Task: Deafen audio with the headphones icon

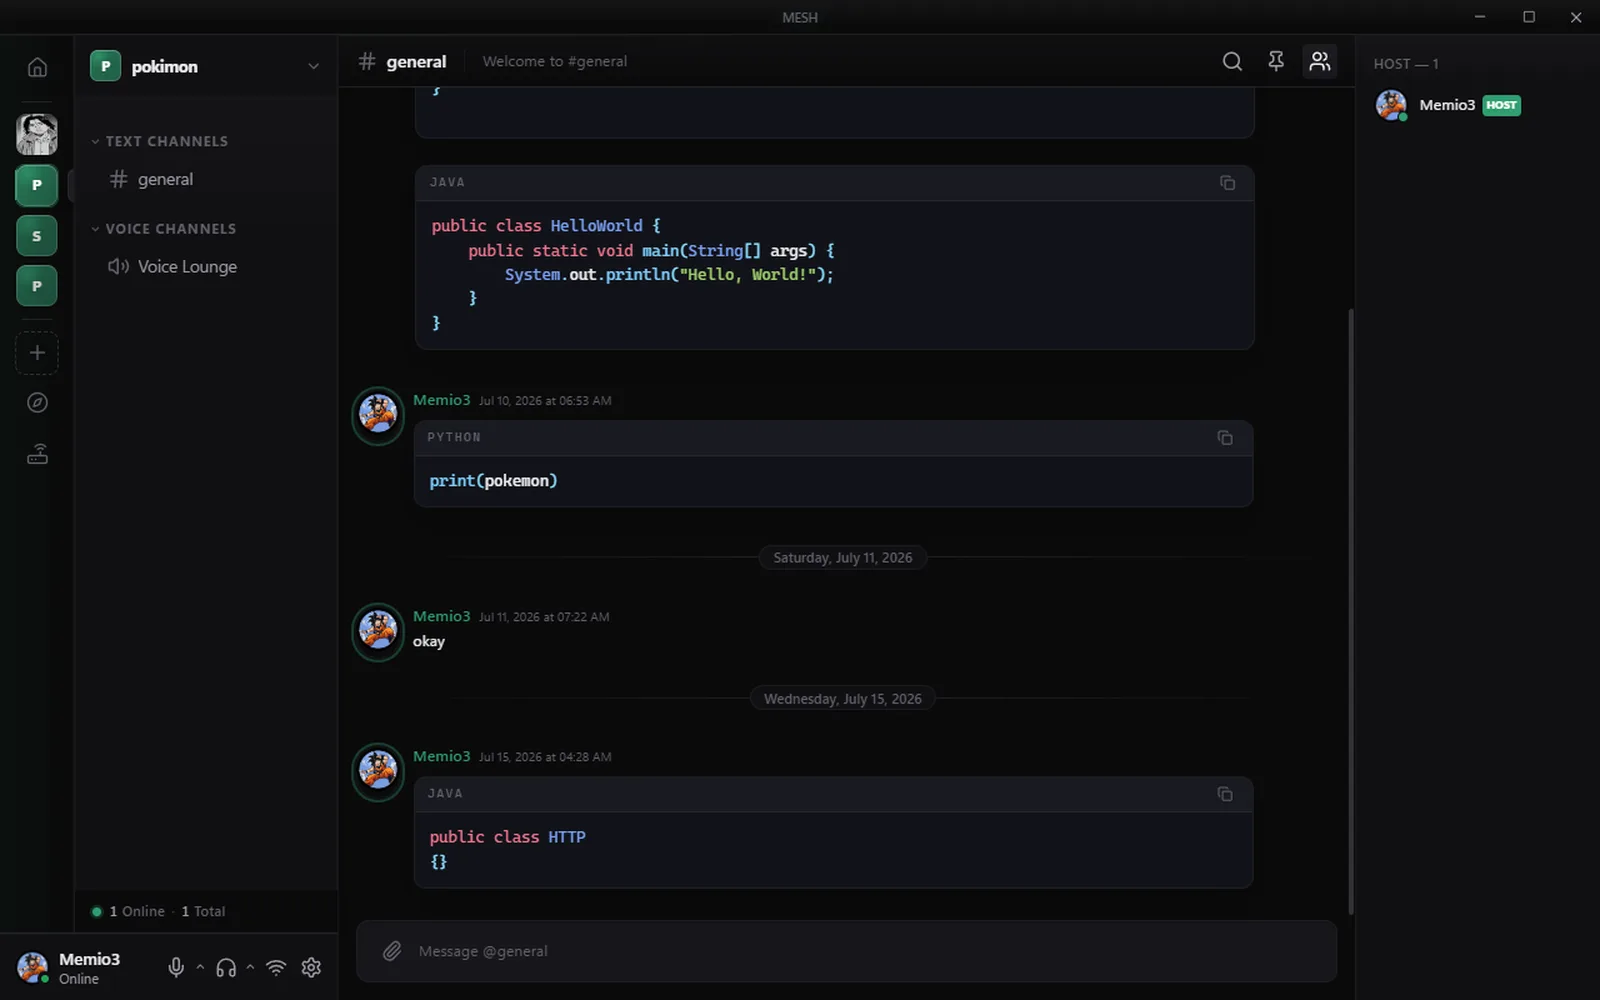Action: [x=226, y=967]
